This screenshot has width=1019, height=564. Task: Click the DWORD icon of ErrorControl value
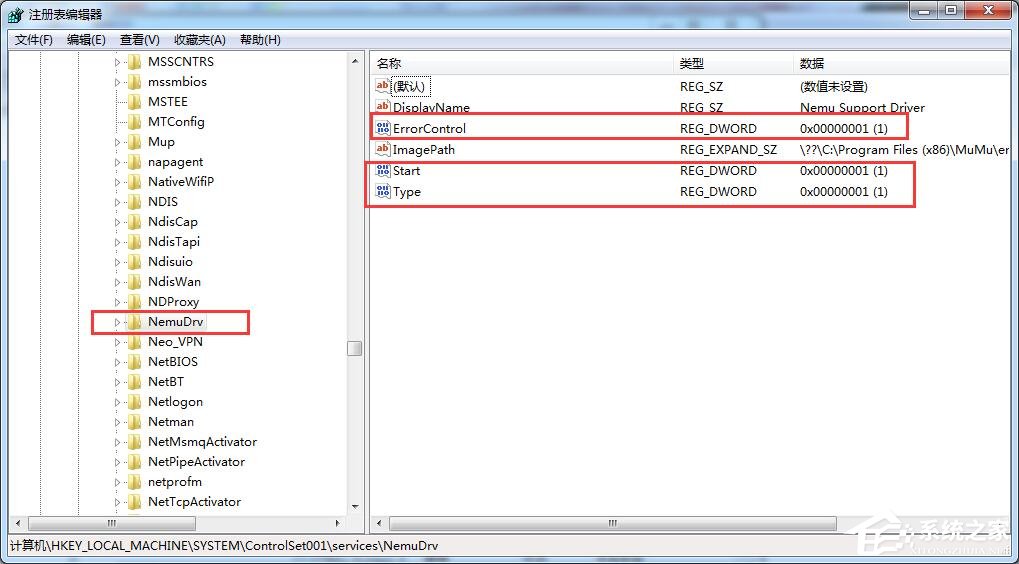click(x=383, y=129)
